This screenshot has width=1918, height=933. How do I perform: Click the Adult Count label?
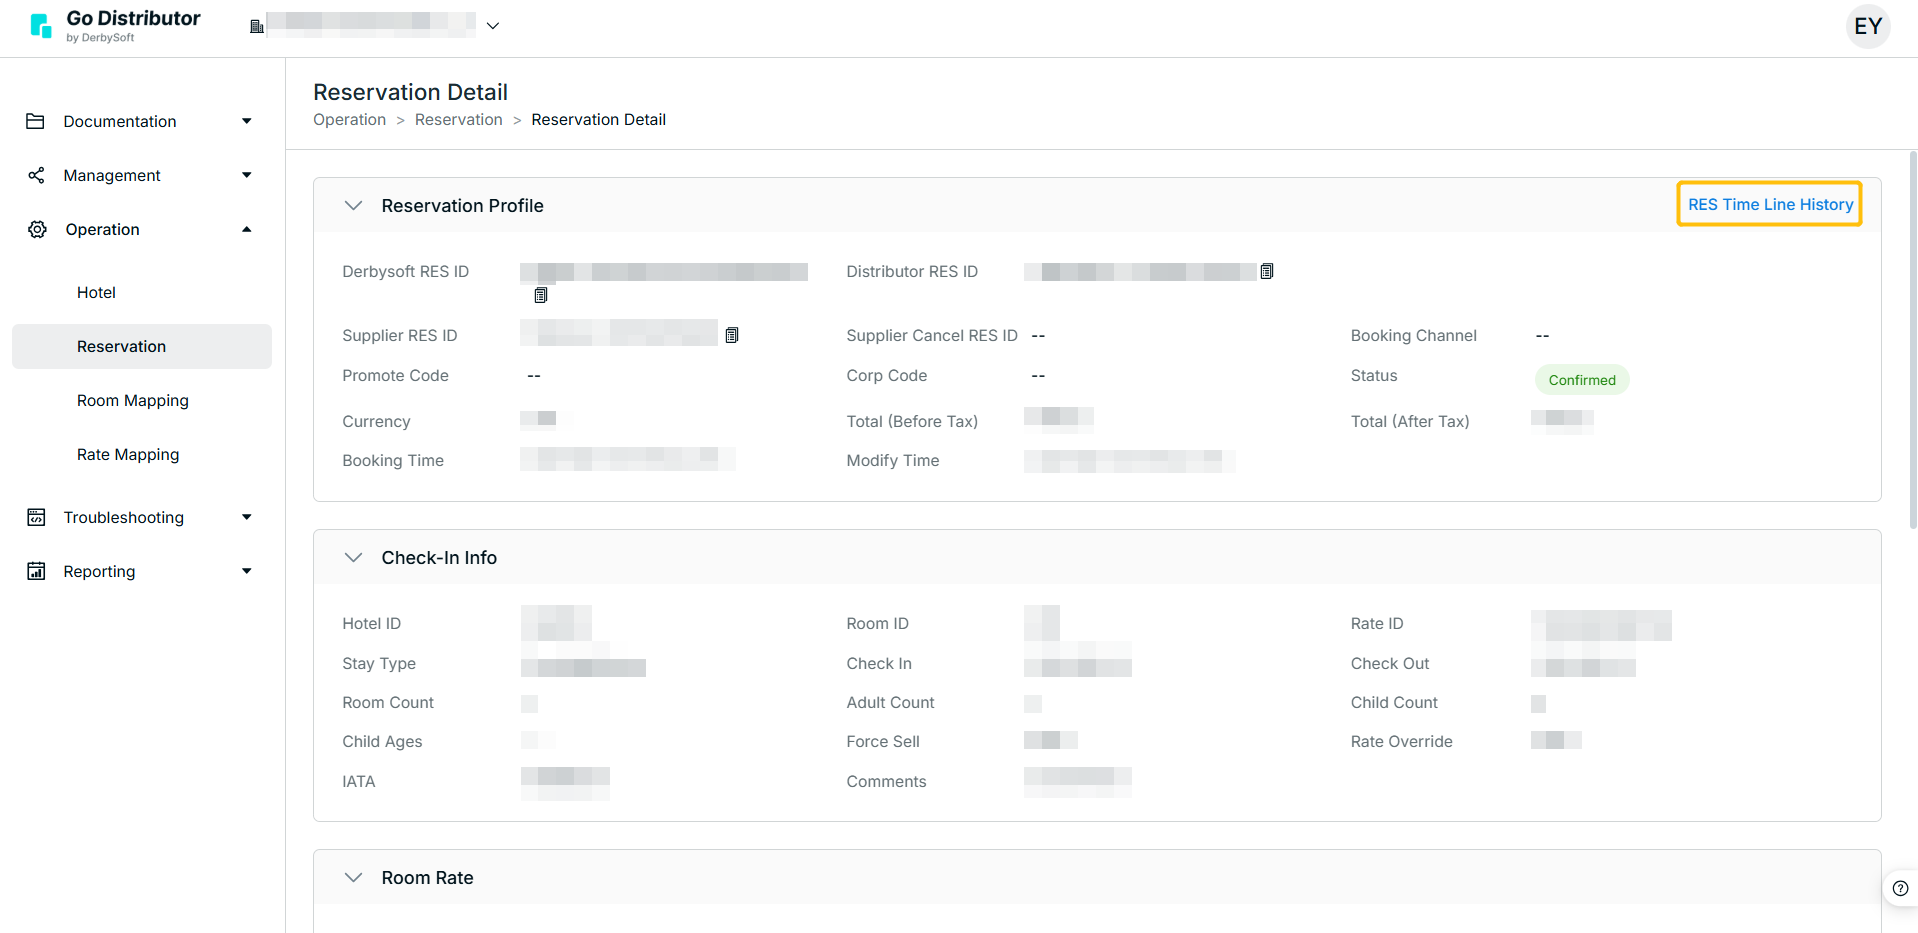coord(890,702)
